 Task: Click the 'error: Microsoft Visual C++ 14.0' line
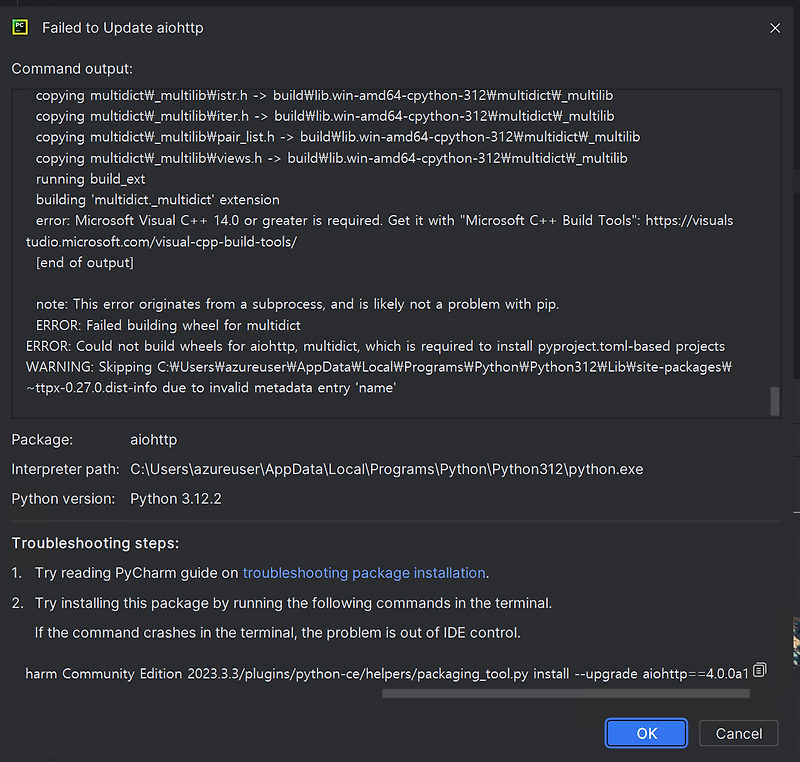[384, 220]
